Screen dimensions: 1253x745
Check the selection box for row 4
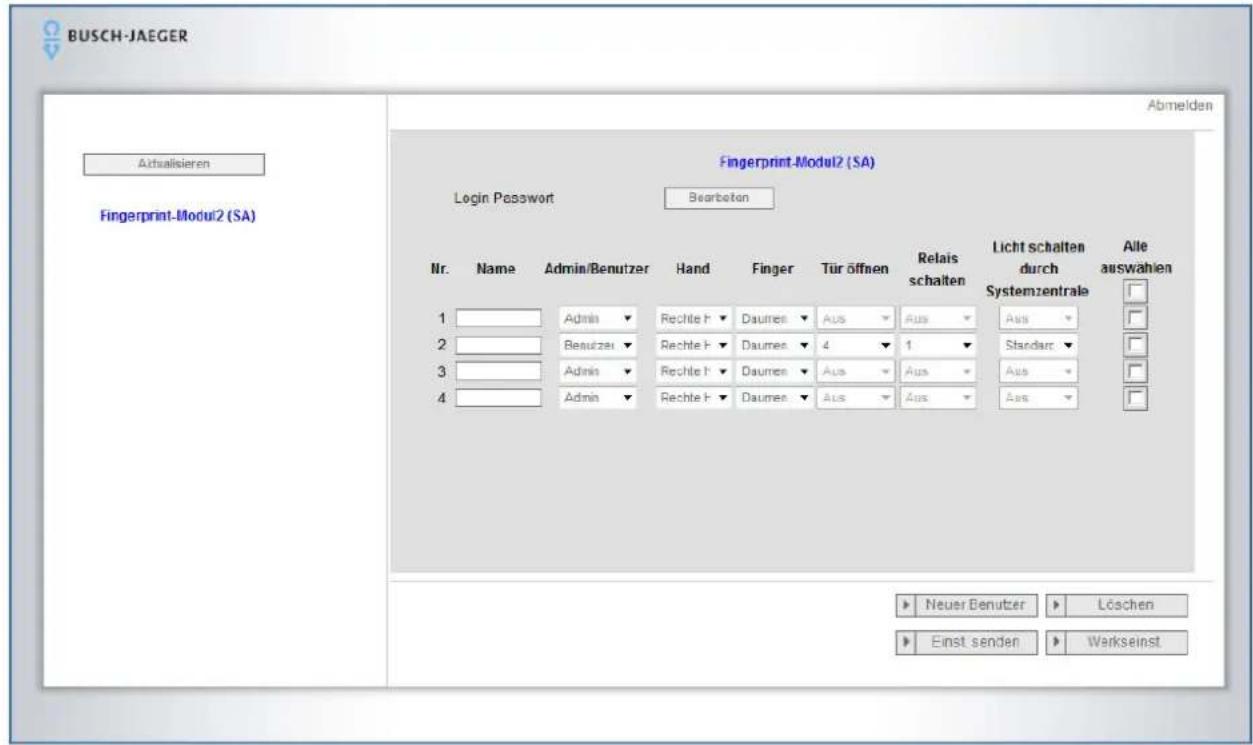1135,398
